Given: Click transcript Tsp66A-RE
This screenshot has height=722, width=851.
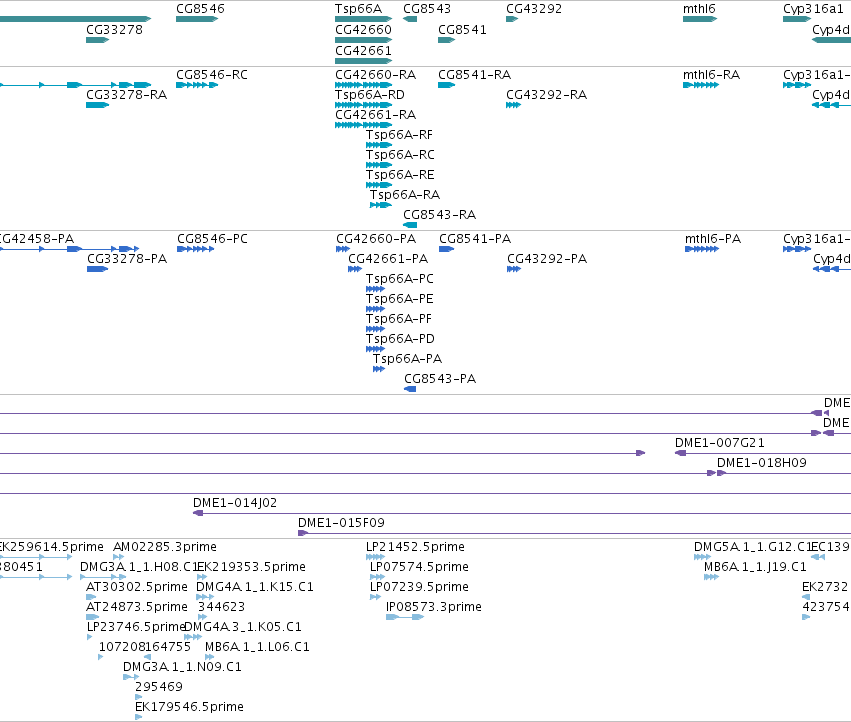Looking at the screenshot, I should pyautogui.click(x=400, y=175).
